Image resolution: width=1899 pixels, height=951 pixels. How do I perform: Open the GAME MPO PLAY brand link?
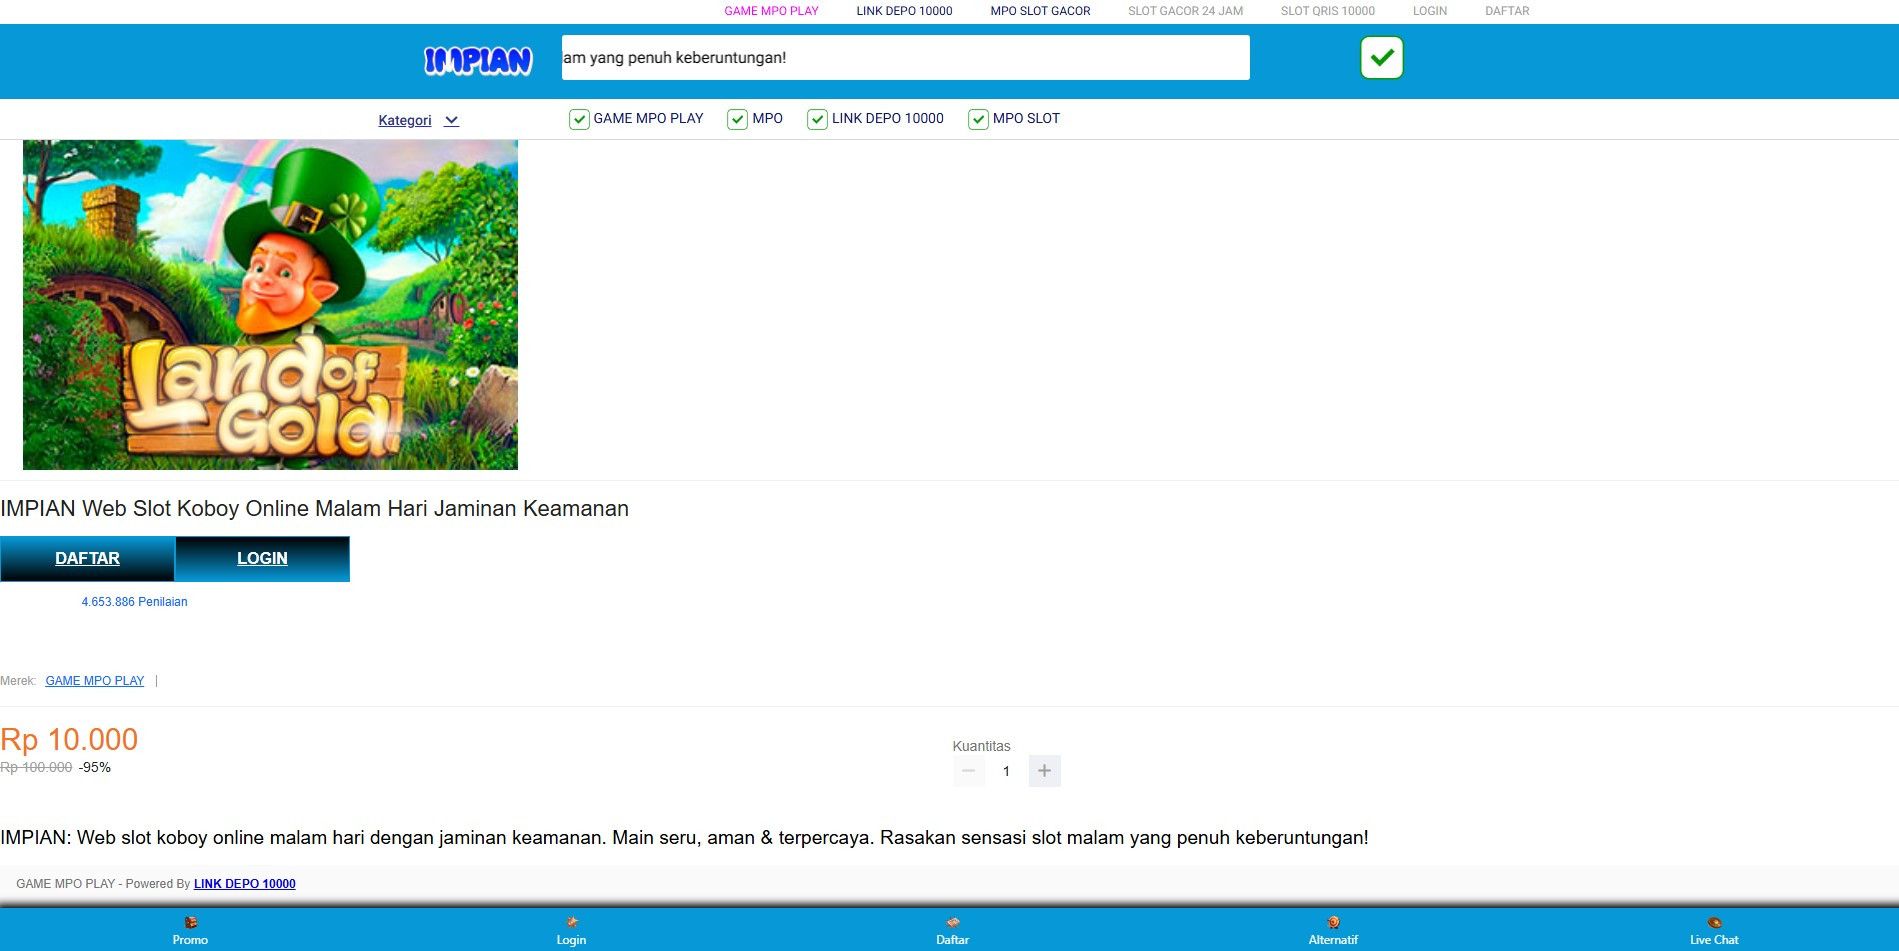click(x=95, y=681)
